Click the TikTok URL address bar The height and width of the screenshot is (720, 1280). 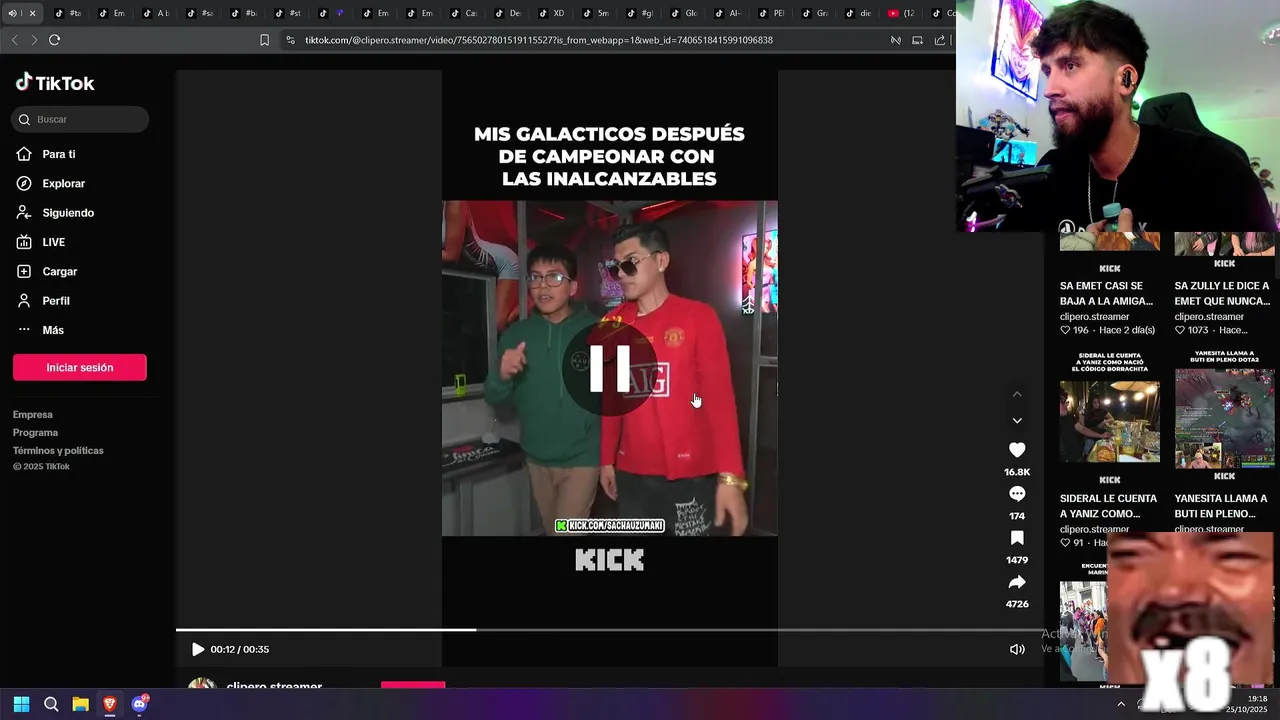tap(538, 40)
